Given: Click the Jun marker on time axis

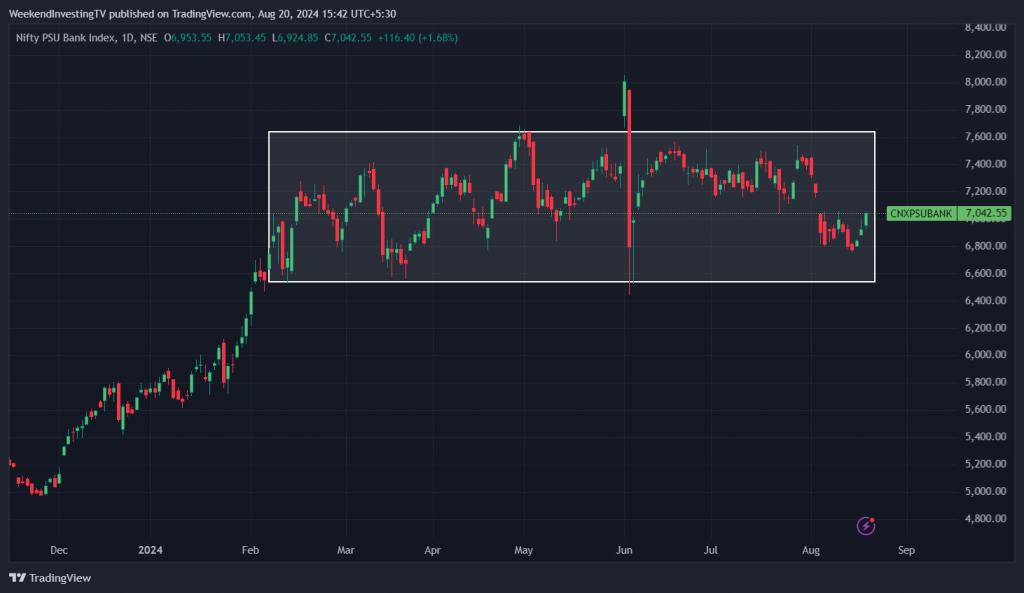Looking at the screenshot, I should pos(624,550).
